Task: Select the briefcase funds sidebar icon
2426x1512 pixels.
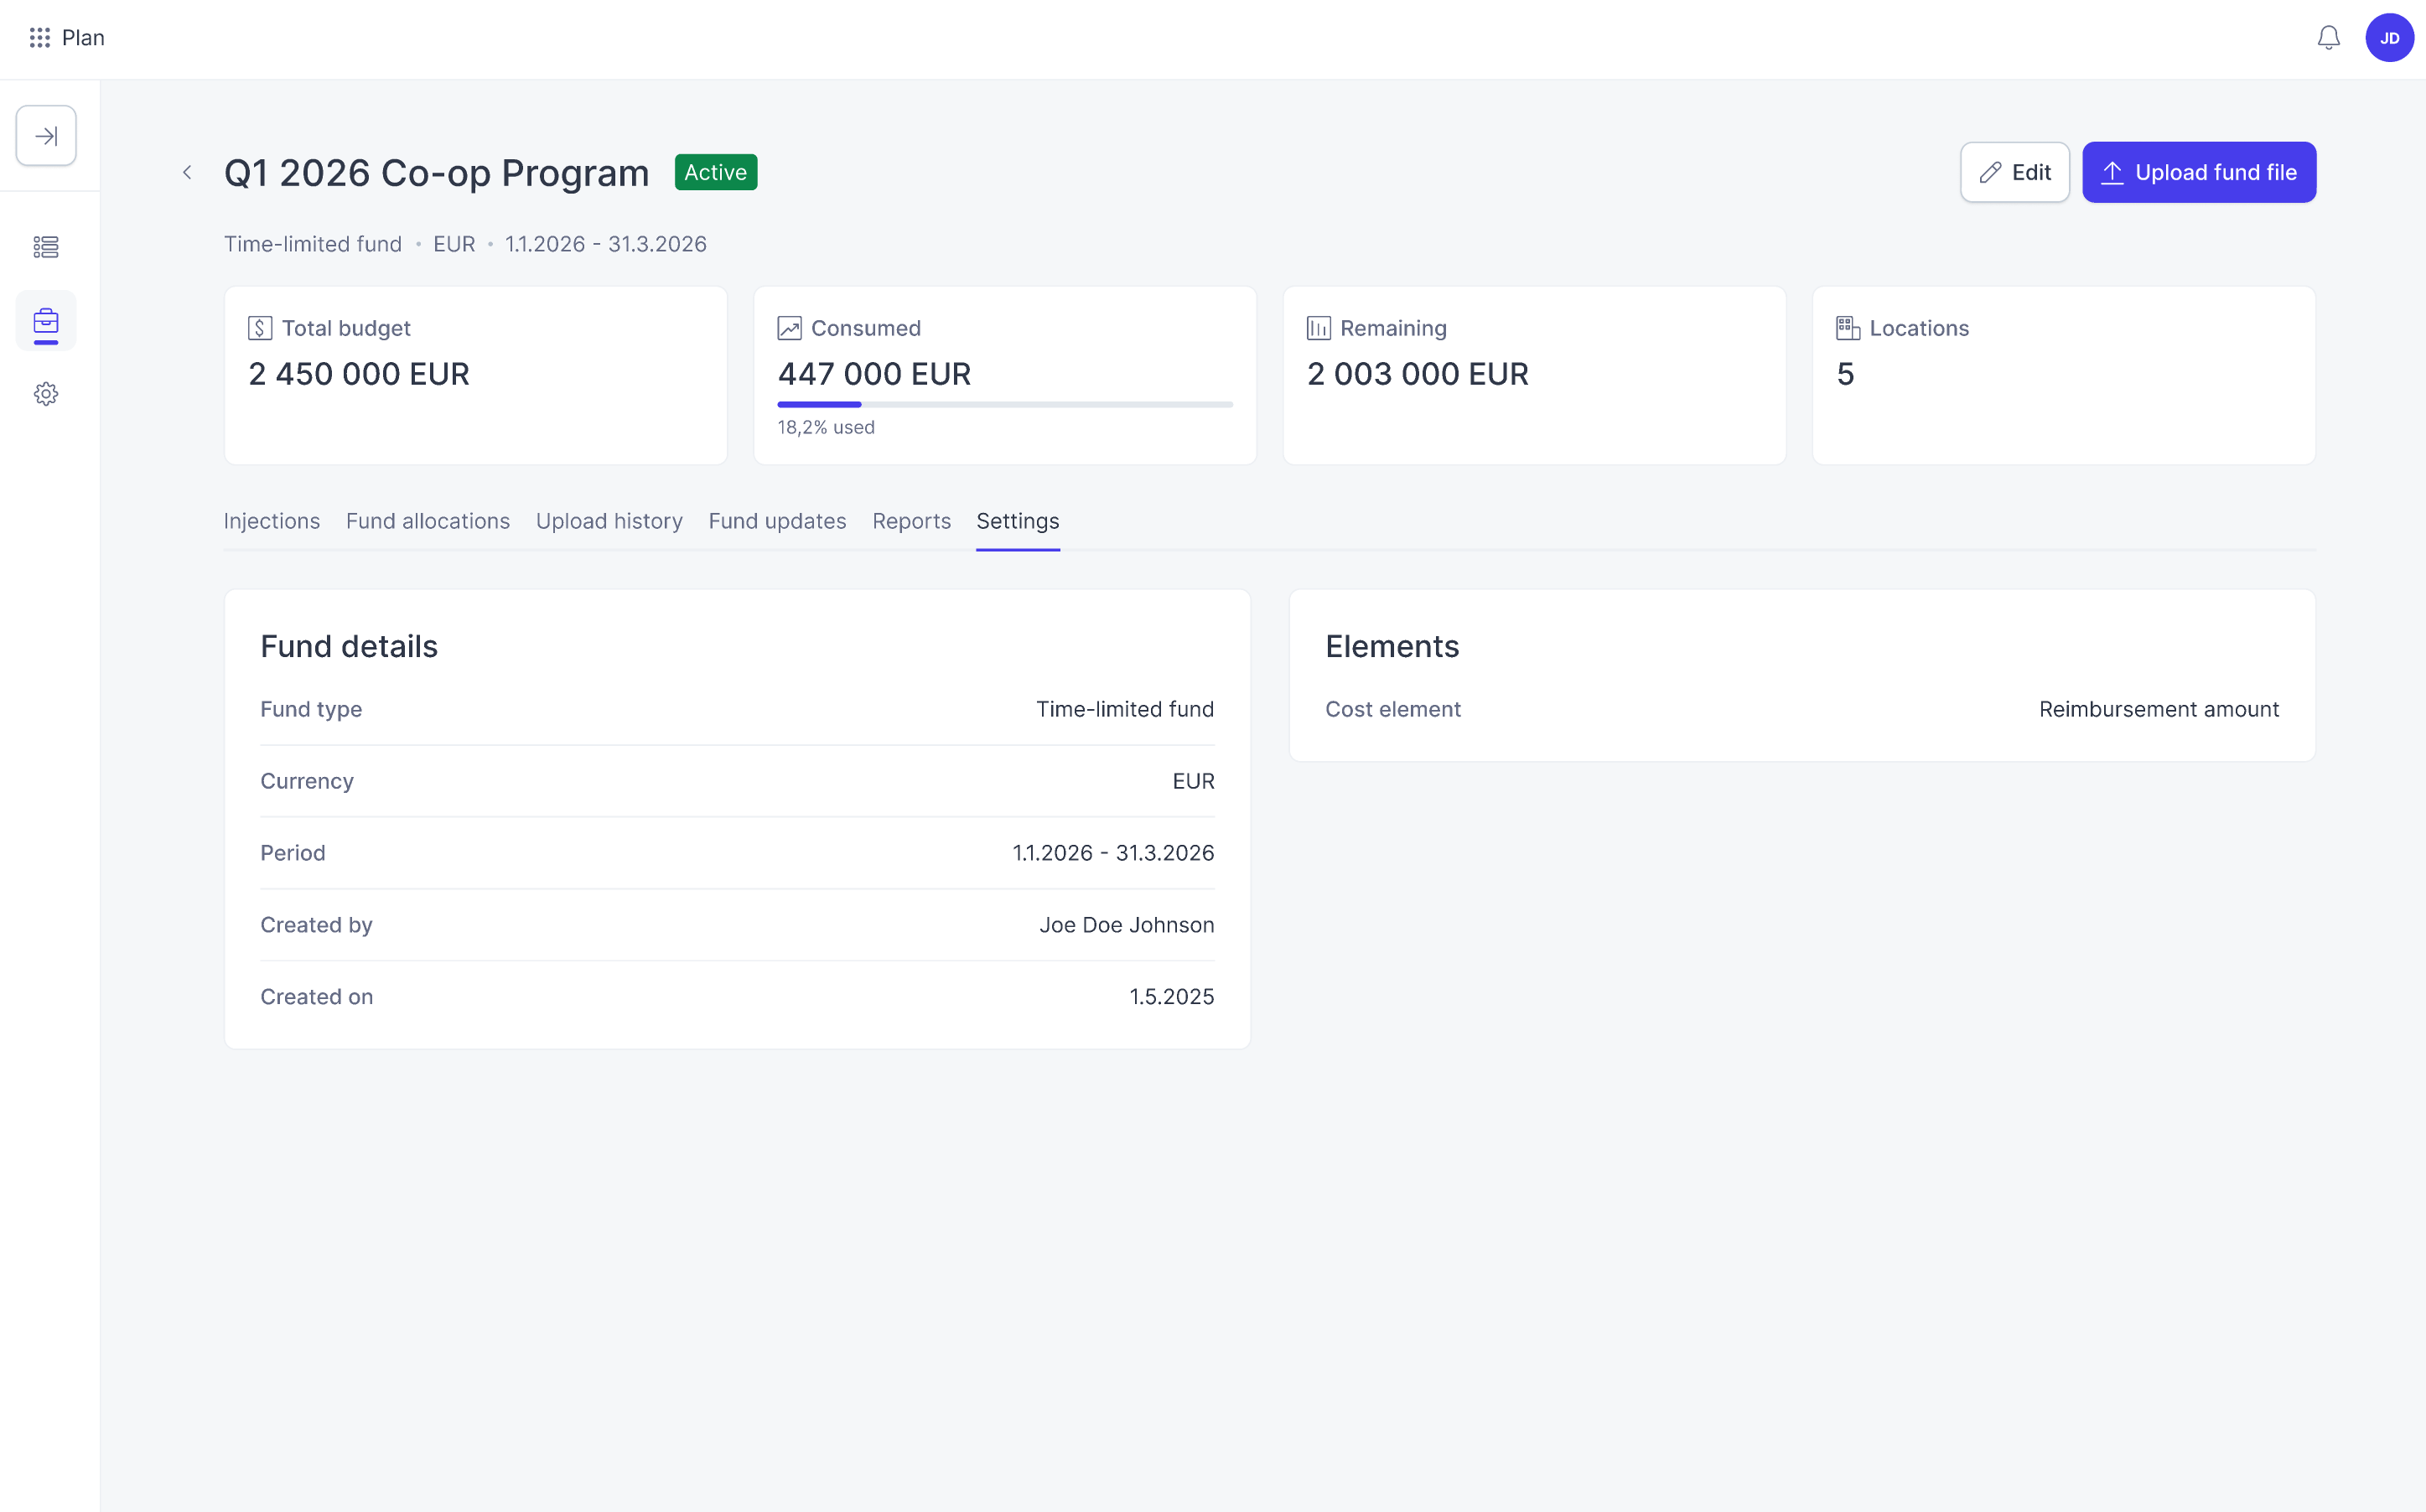Action: (x=46, y=321)
